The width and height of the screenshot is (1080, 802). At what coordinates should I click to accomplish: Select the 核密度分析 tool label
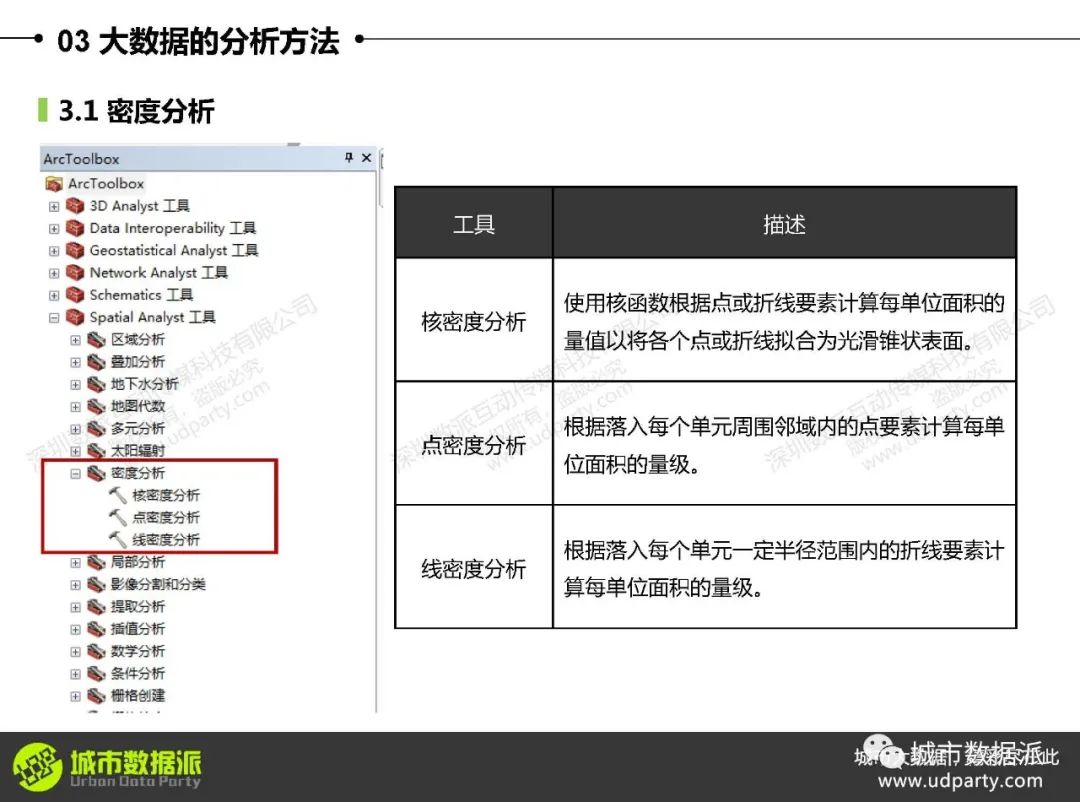pos(166,495)
